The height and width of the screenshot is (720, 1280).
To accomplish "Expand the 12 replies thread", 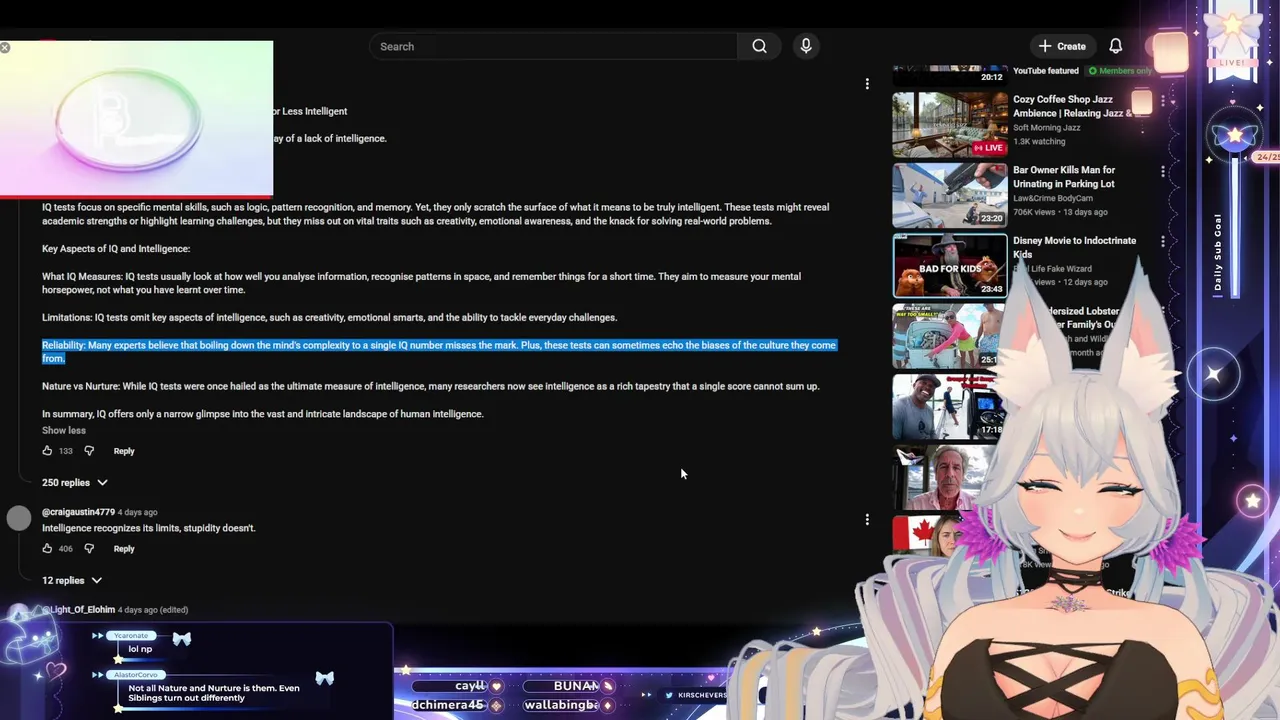I will [x=72, y=581].
